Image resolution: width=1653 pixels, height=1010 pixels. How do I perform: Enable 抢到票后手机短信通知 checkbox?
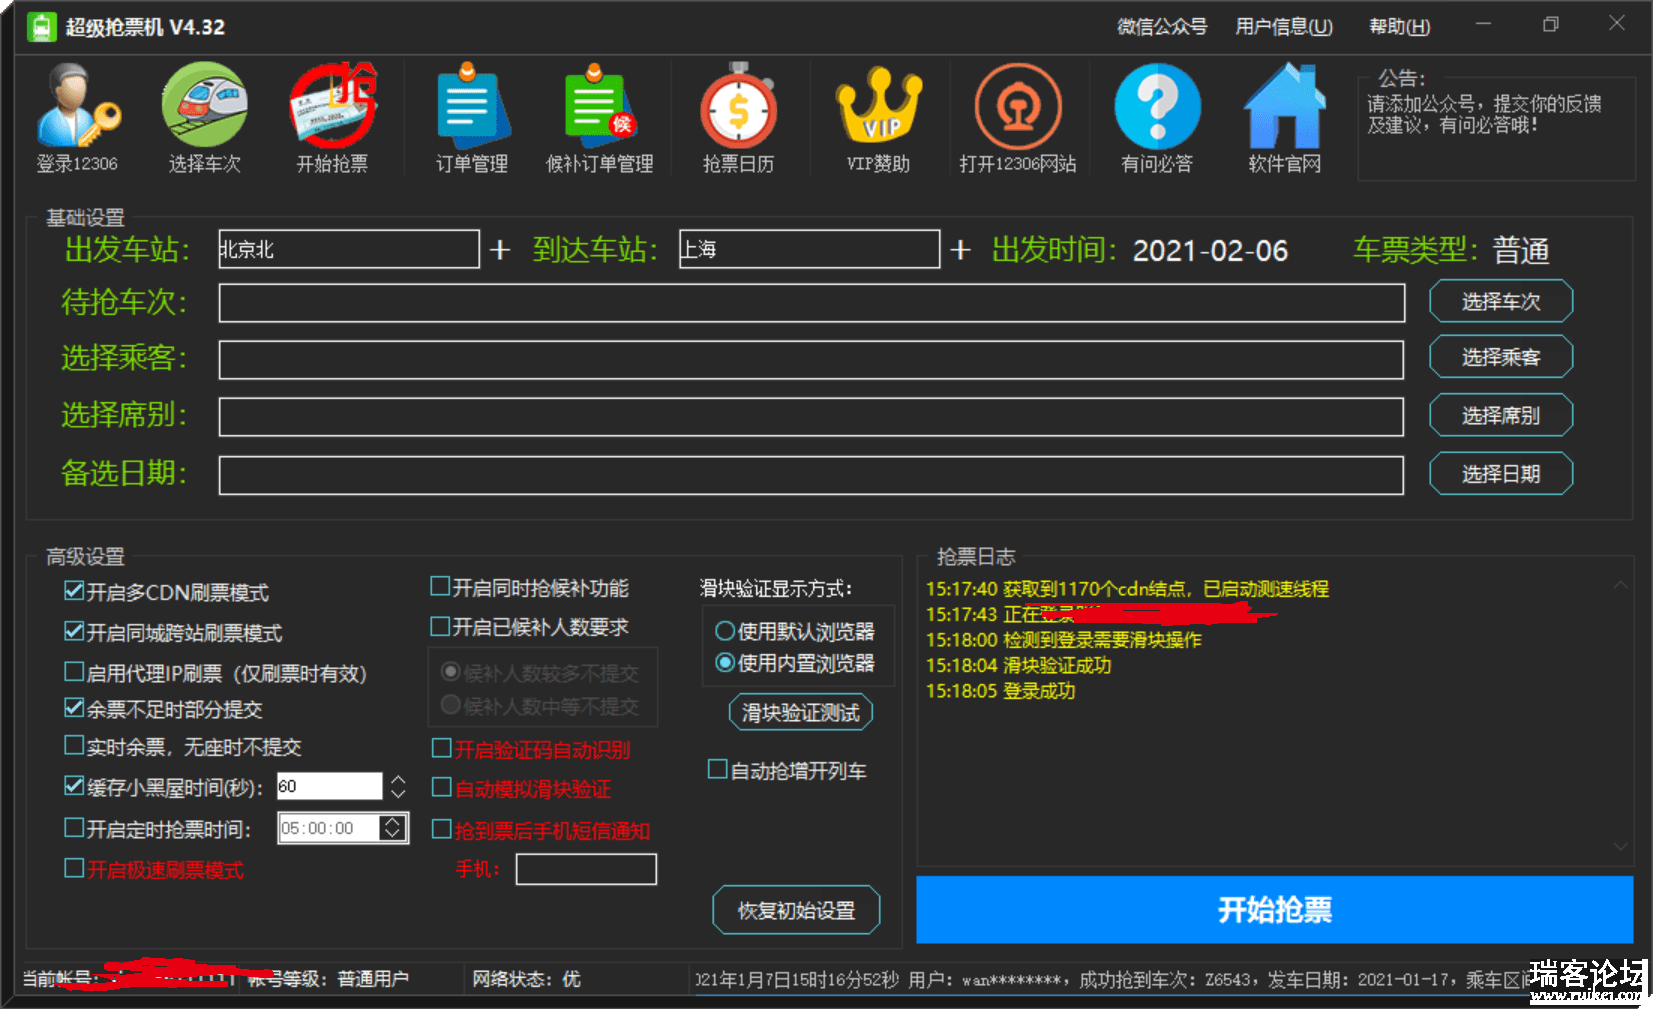pos(441,829)
